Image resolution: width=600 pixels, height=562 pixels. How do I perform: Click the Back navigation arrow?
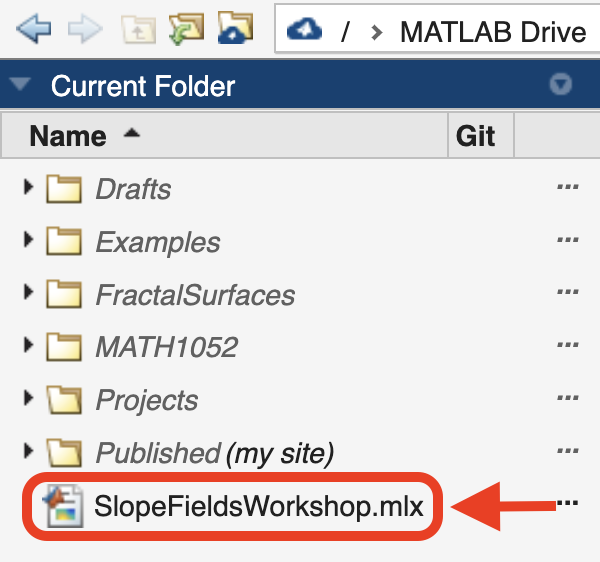tap(34, 29)
